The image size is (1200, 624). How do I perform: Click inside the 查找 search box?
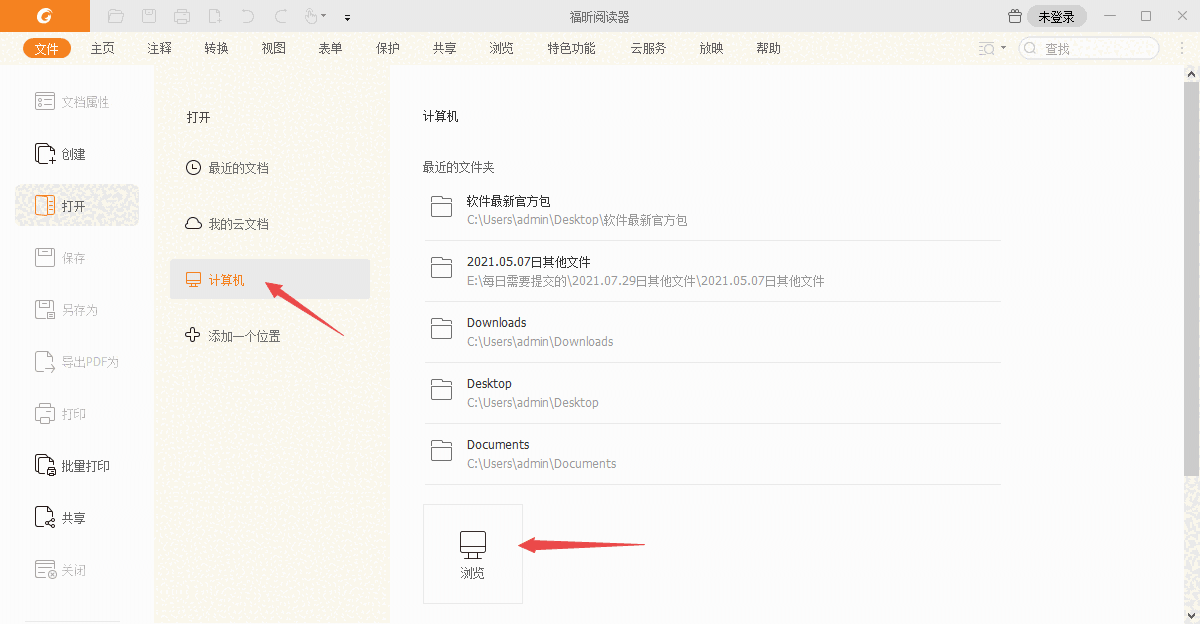1090,47
